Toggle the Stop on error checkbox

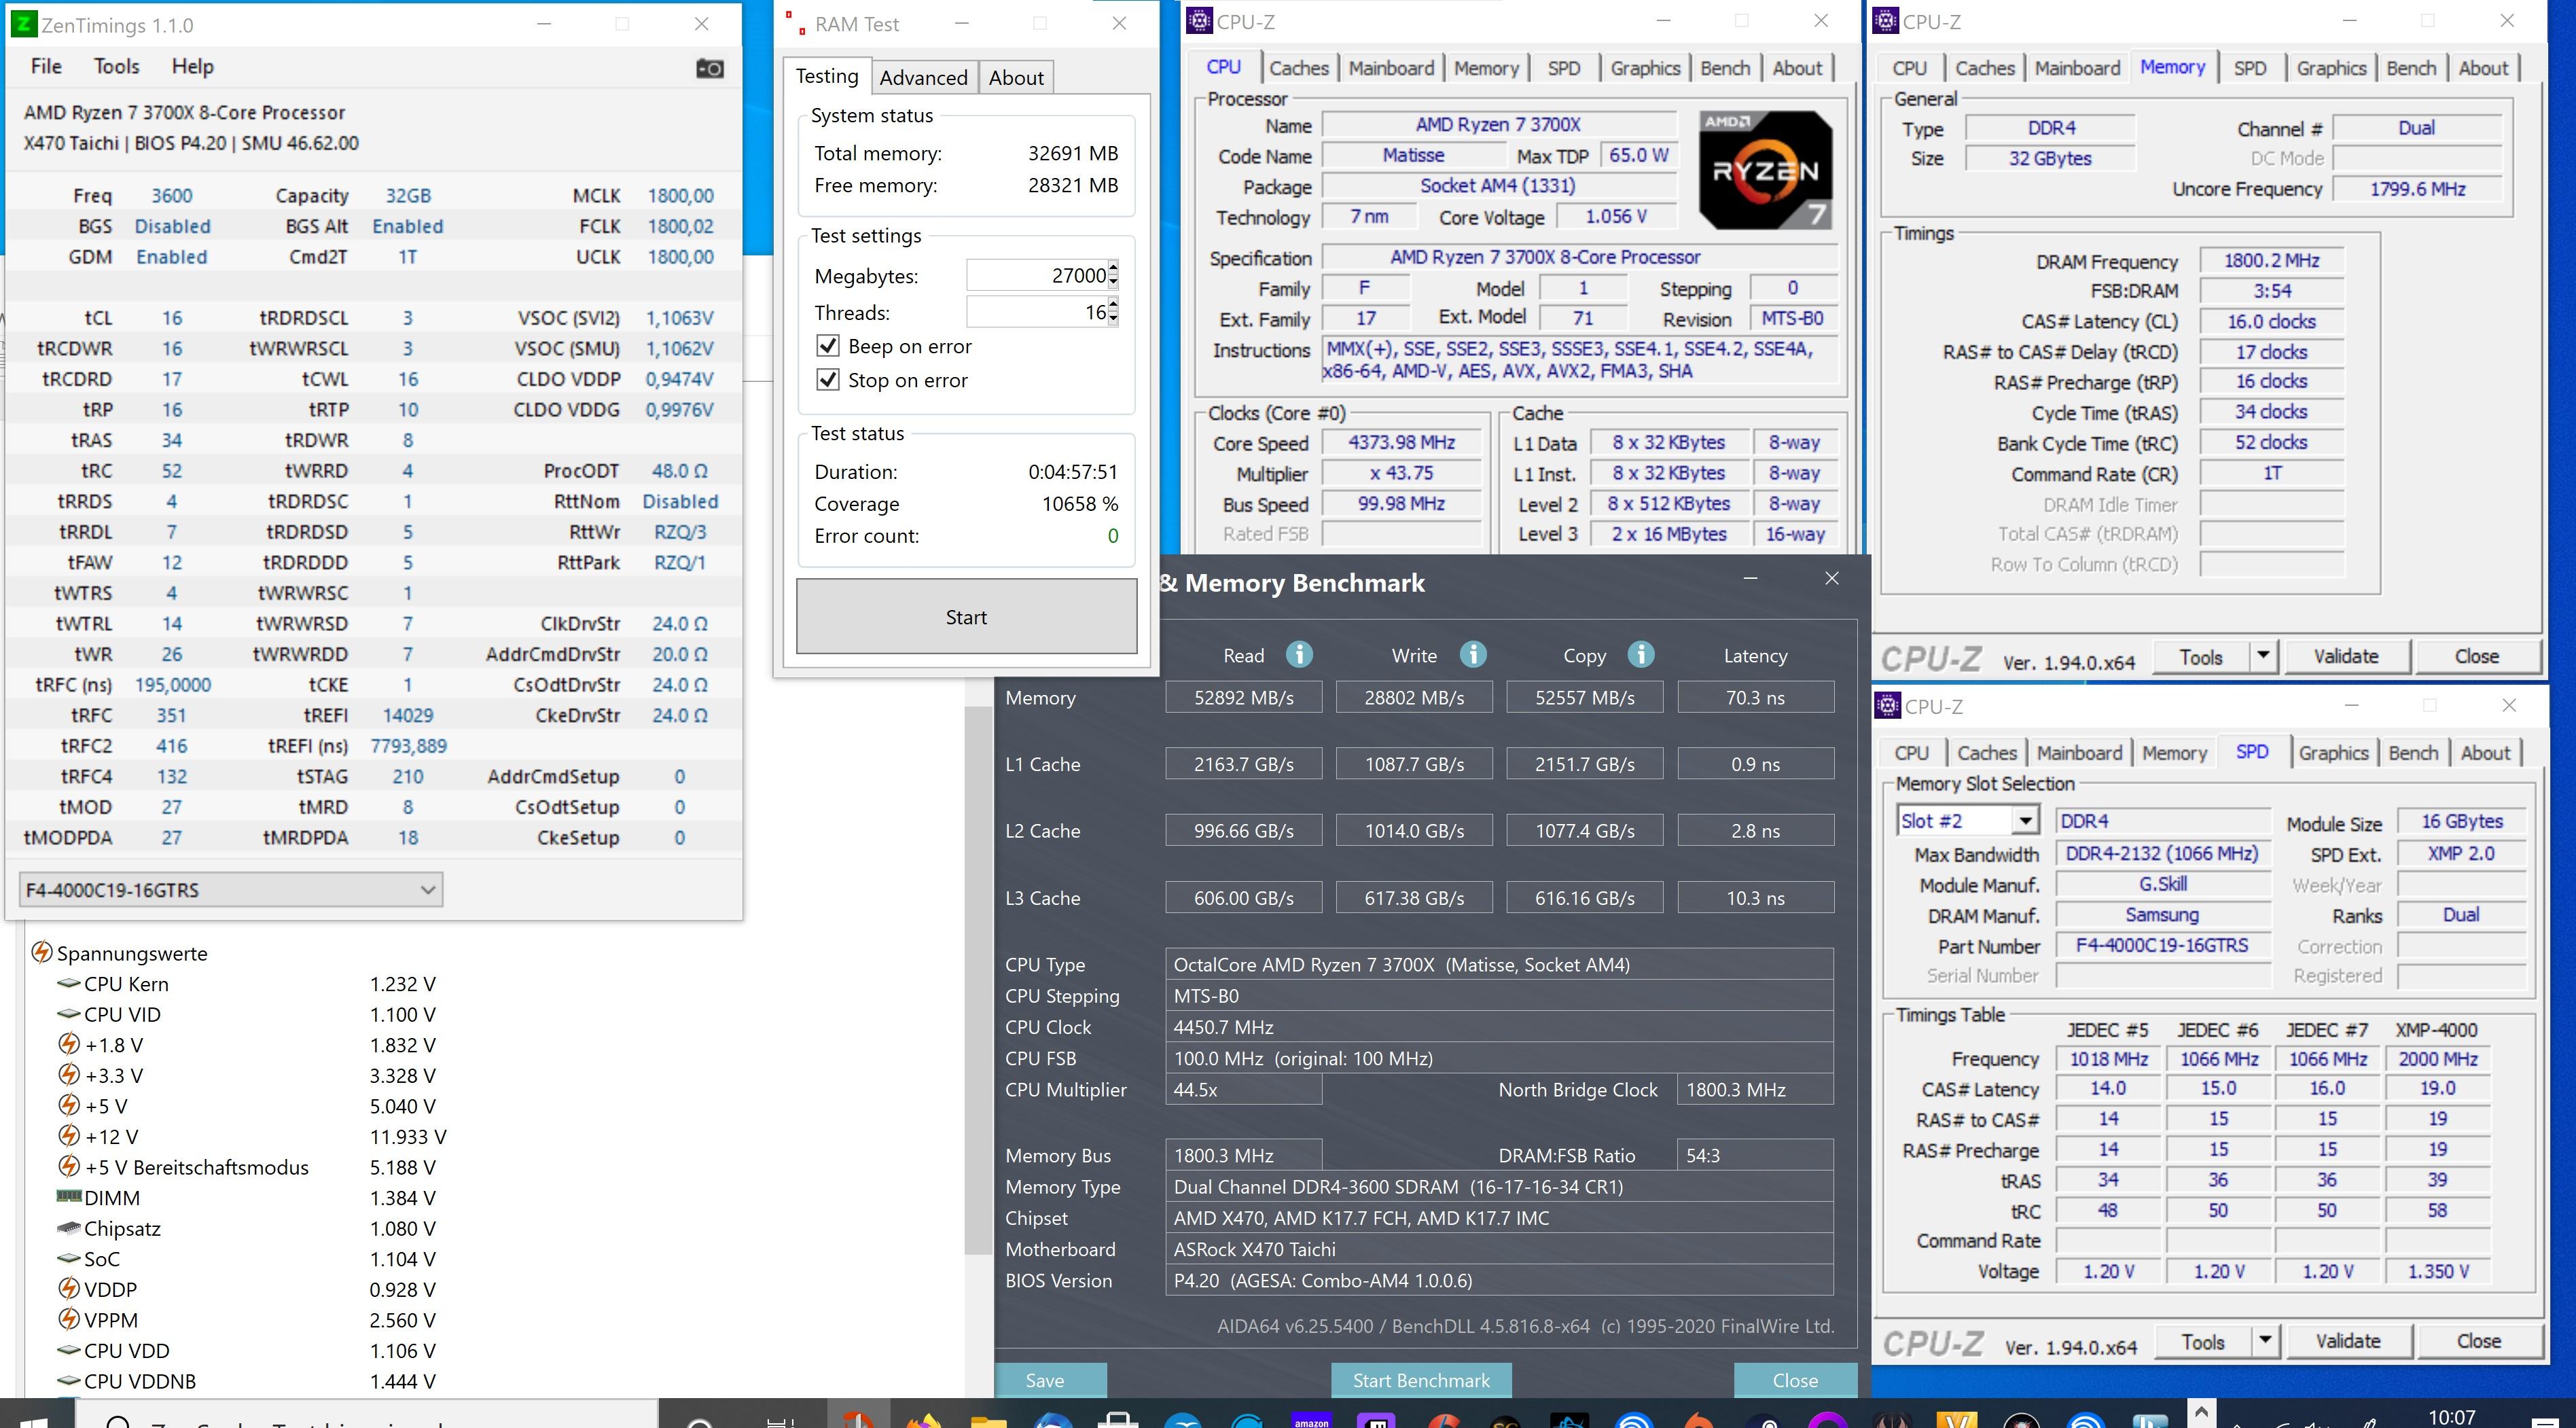[x=827, y=380]
